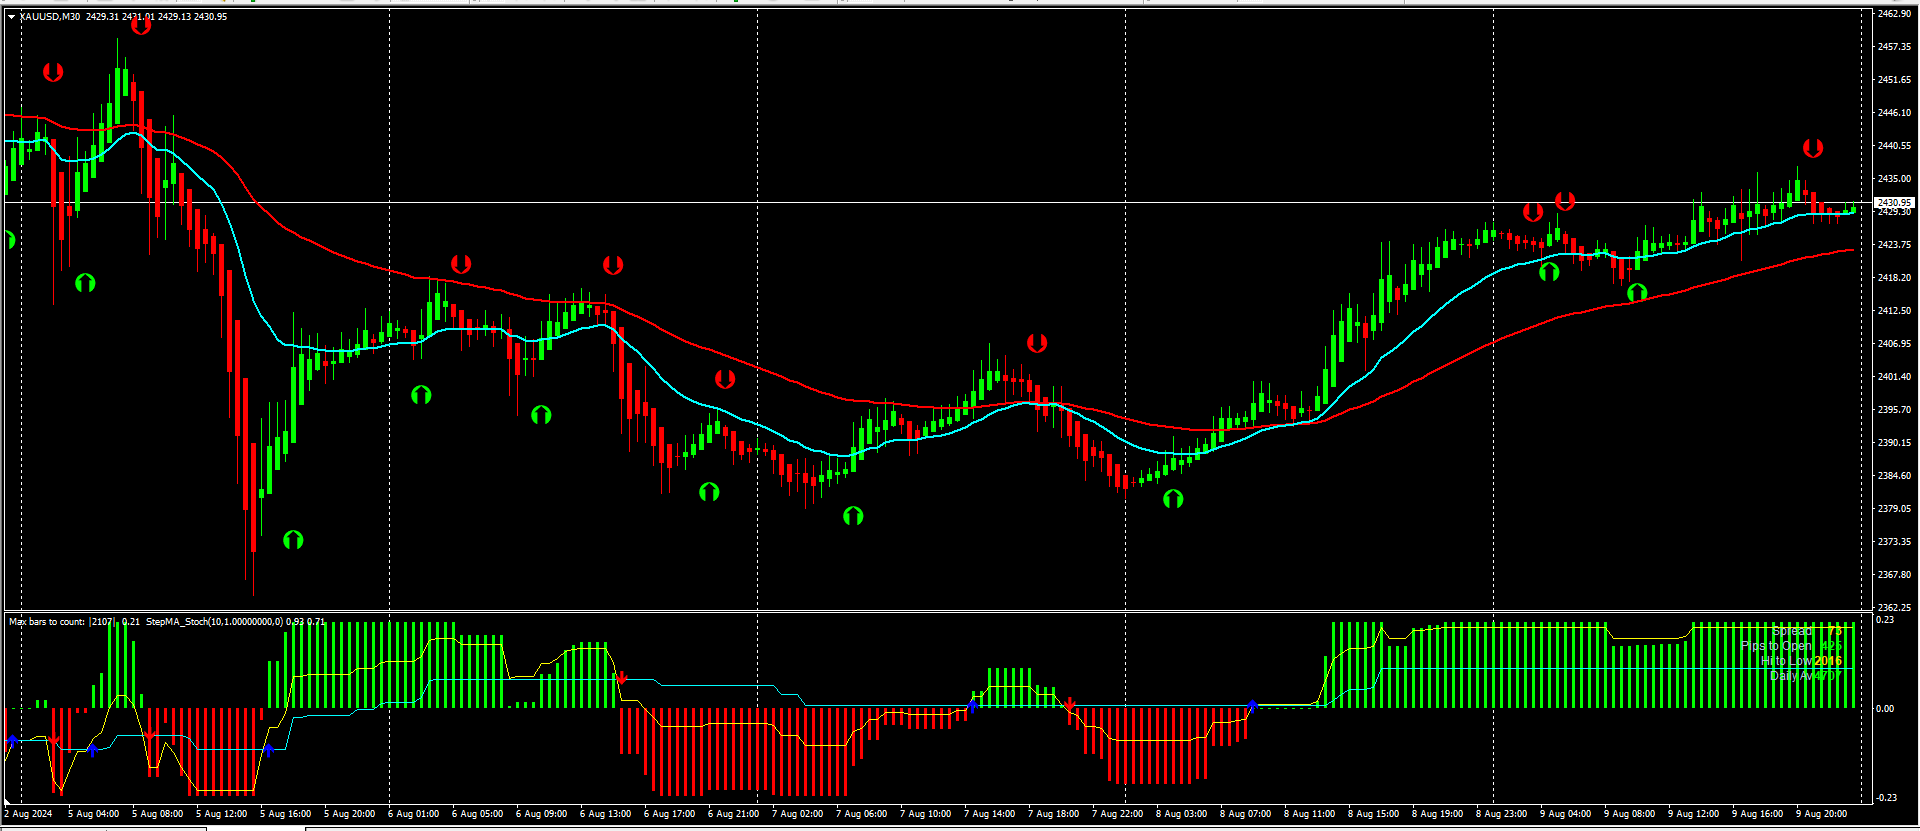The image size is (1920, 831).
Task: Click the red sell arrow above 7 Aug 14:00 peak
Action: coord(1037,343)
